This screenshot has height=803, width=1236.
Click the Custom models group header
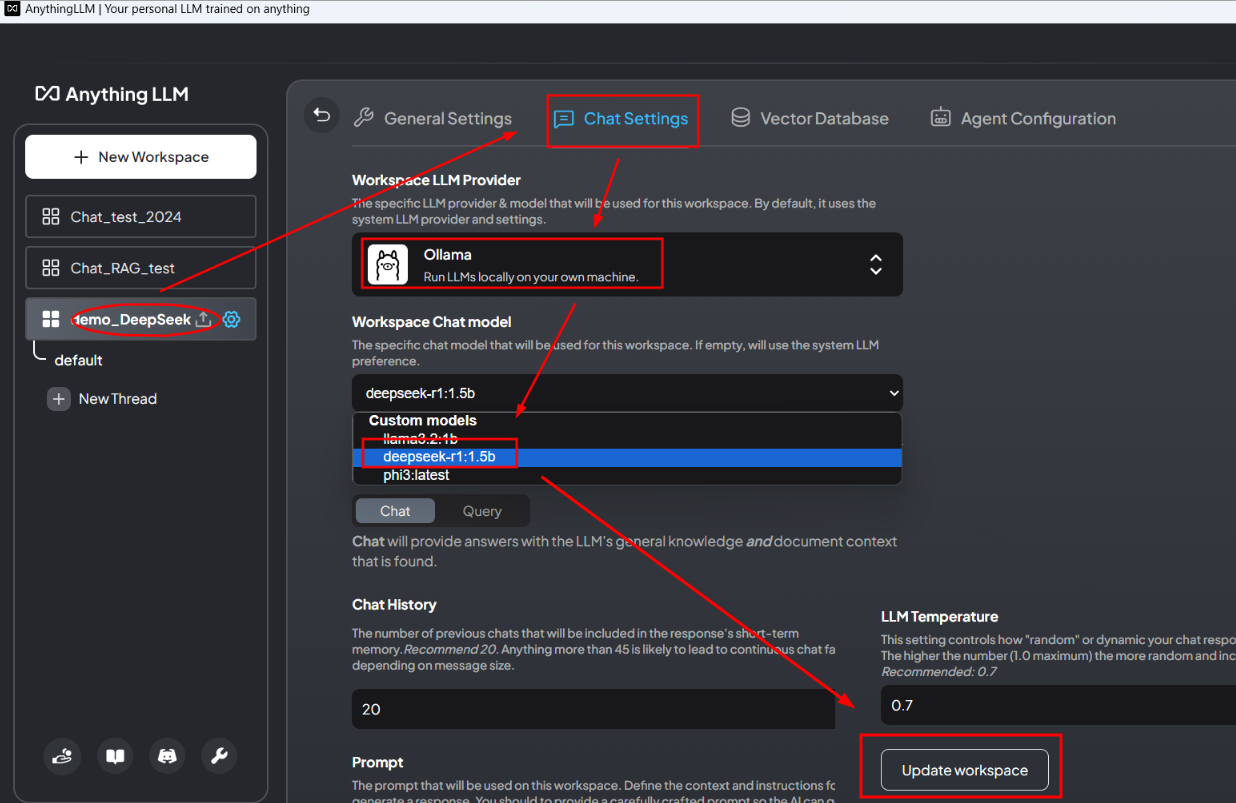click(x=423, y=421)
